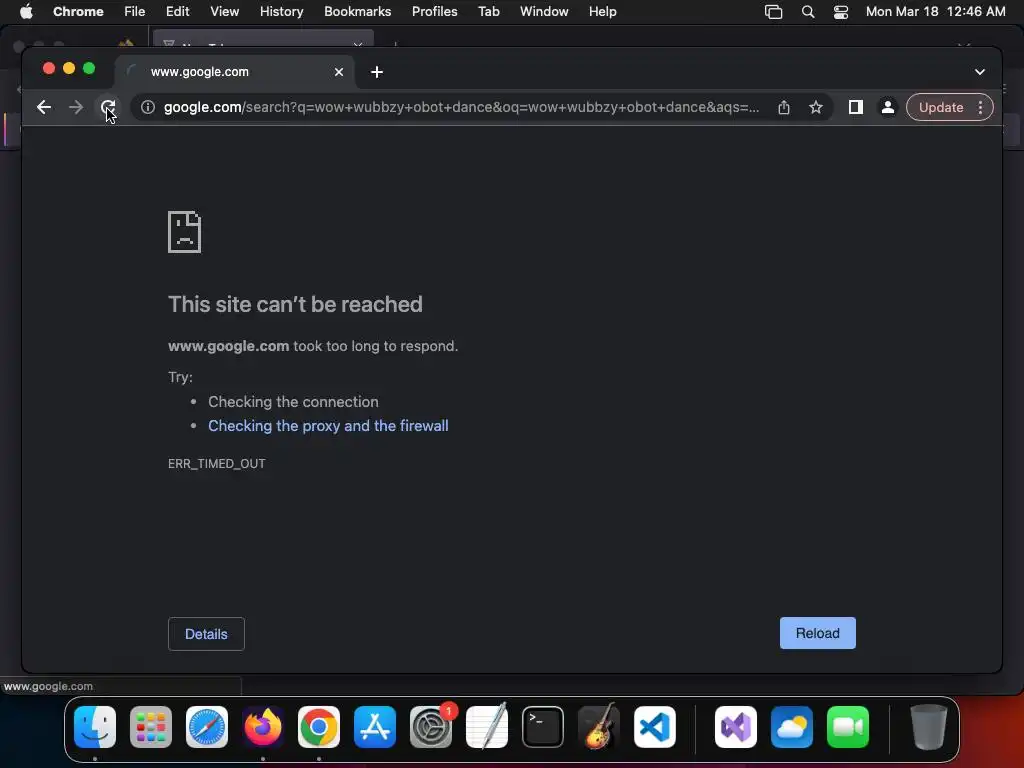Screen dimensions: 1024x768
Task: Open Chrome three-dot menu
Action: 980,107
